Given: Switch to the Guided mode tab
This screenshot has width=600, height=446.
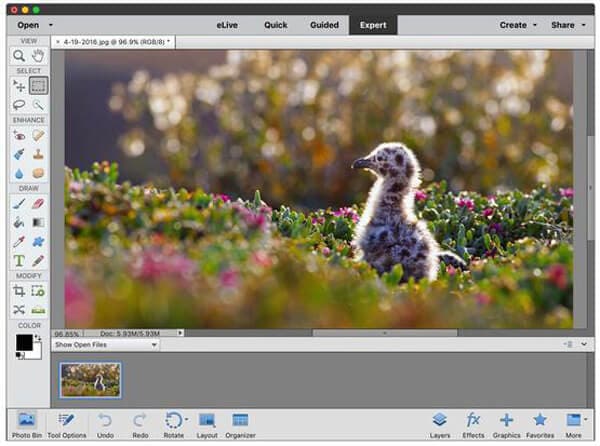Looking at the screenshot, I should [324, 24].
